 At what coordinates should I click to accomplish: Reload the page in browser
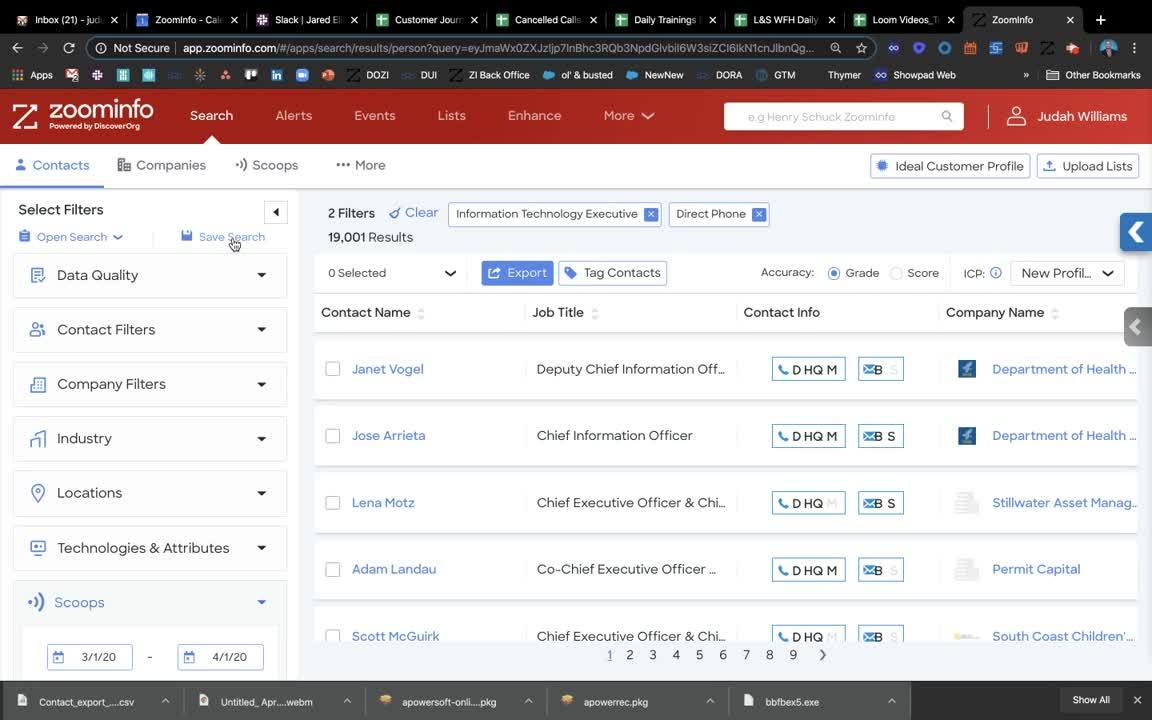point(69,48)
